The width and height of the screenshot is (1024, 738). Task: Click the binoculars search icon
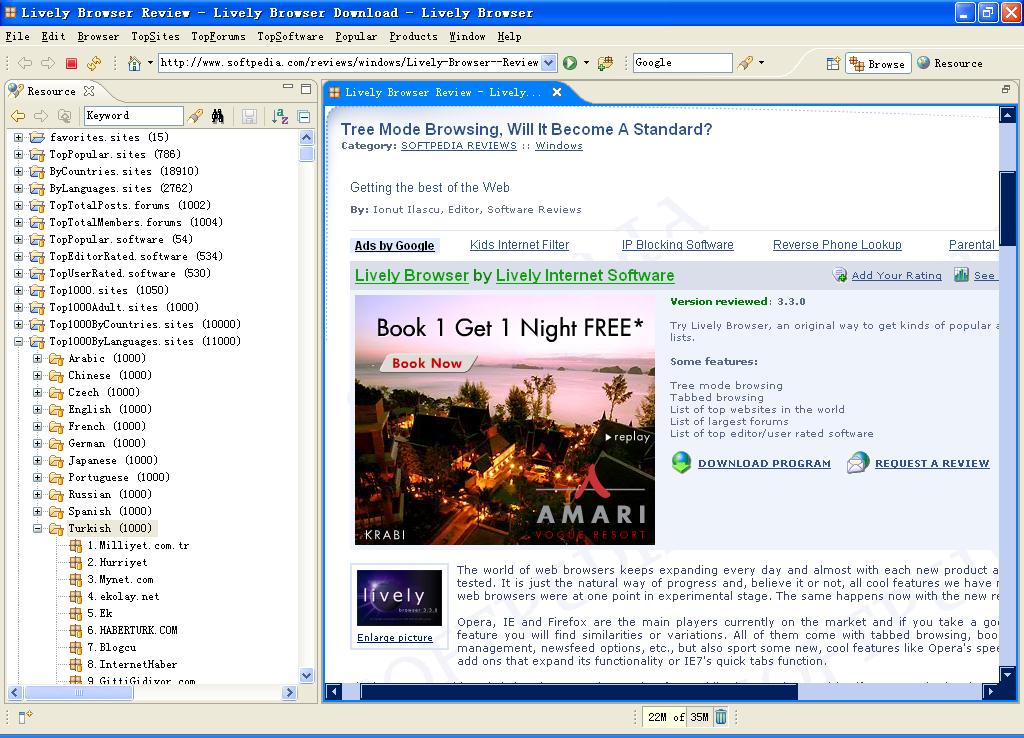coord(218,116)
